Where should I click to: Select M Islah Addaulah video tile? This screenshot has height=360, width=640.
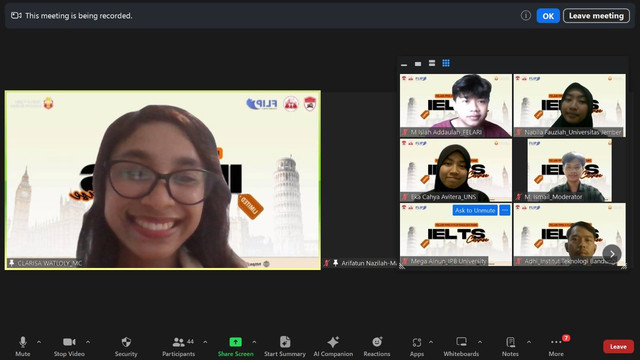tap(456, 105)
